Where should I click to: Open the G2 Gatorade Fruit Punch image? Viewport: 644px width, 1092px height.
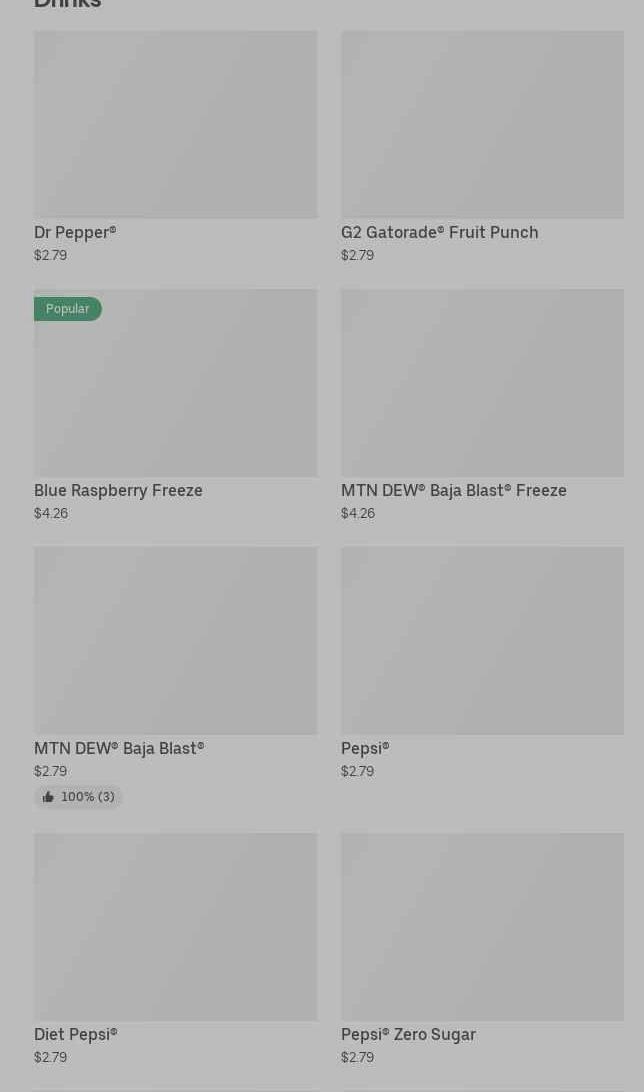pos(482,125)
